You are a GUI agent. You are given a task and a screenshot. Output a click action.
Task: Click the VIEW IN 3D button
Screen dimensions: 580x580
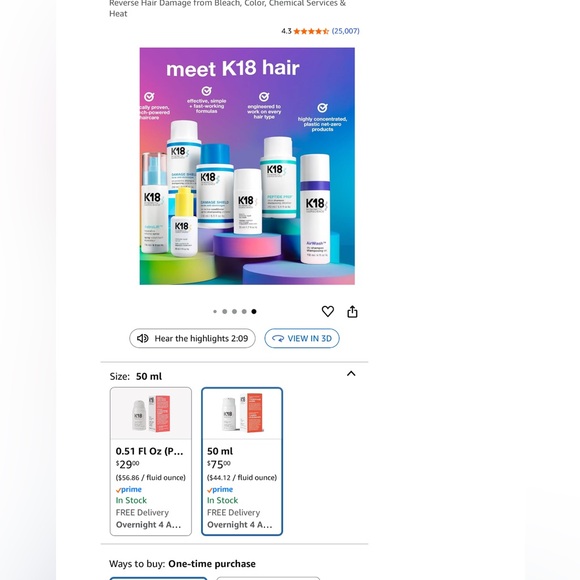tap(302, 338)
